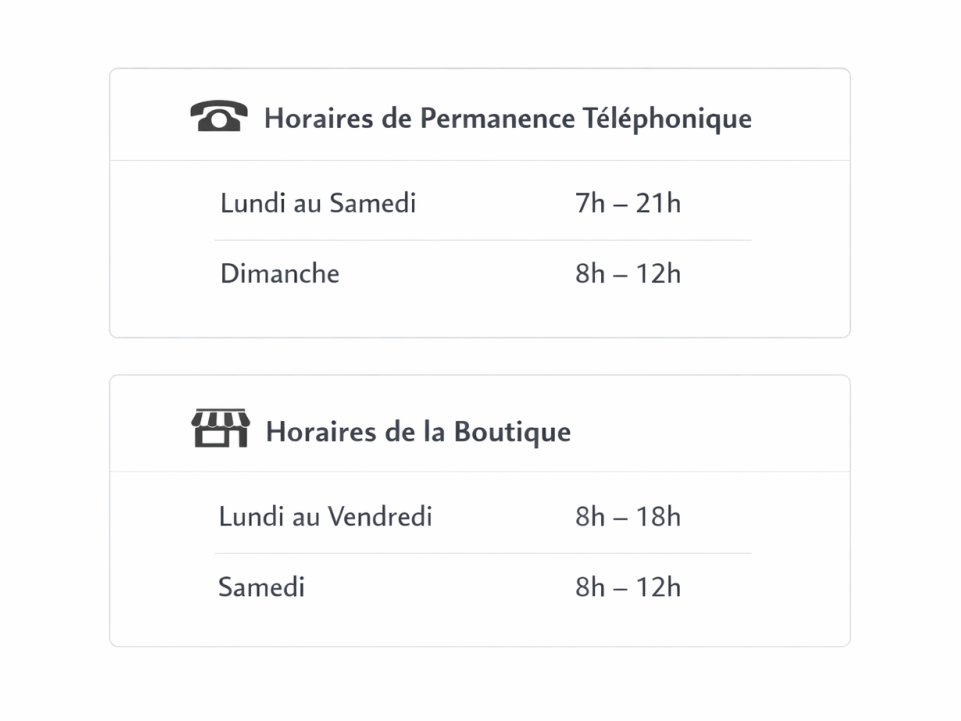Click divider line between Lundi au Samedi and Dimanche
The width and height of the screenshot is (961, 721).
click(483, 241)
